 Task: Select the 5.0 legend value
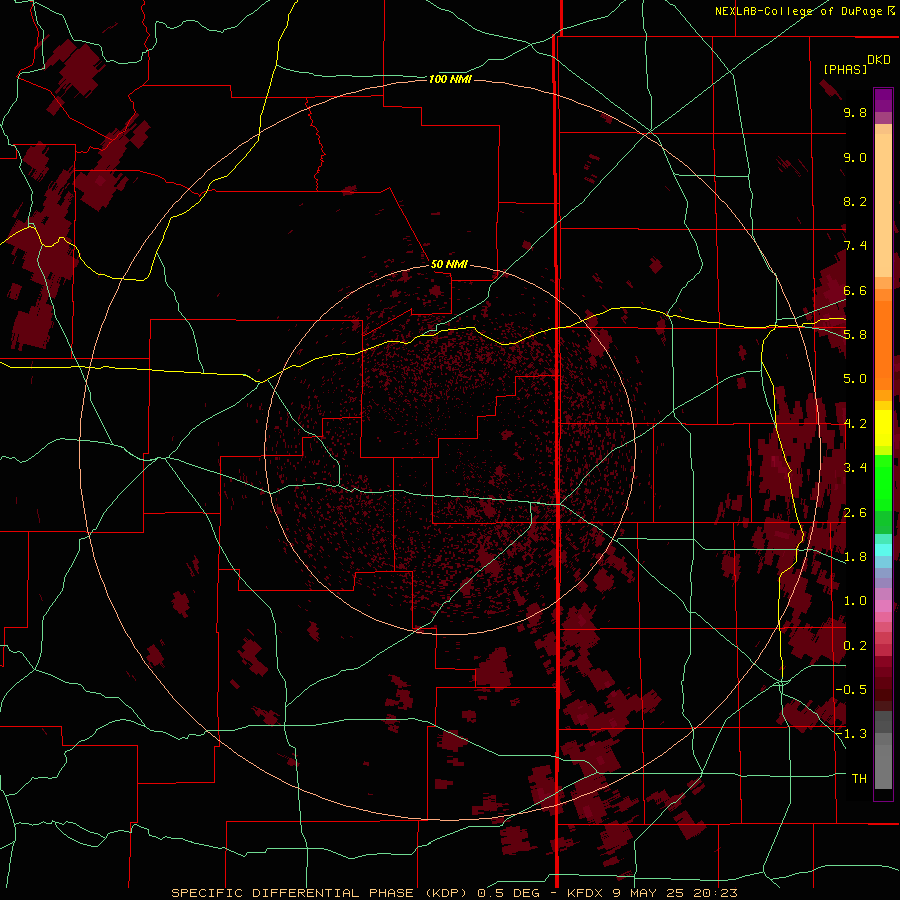[x=855, y=379]
